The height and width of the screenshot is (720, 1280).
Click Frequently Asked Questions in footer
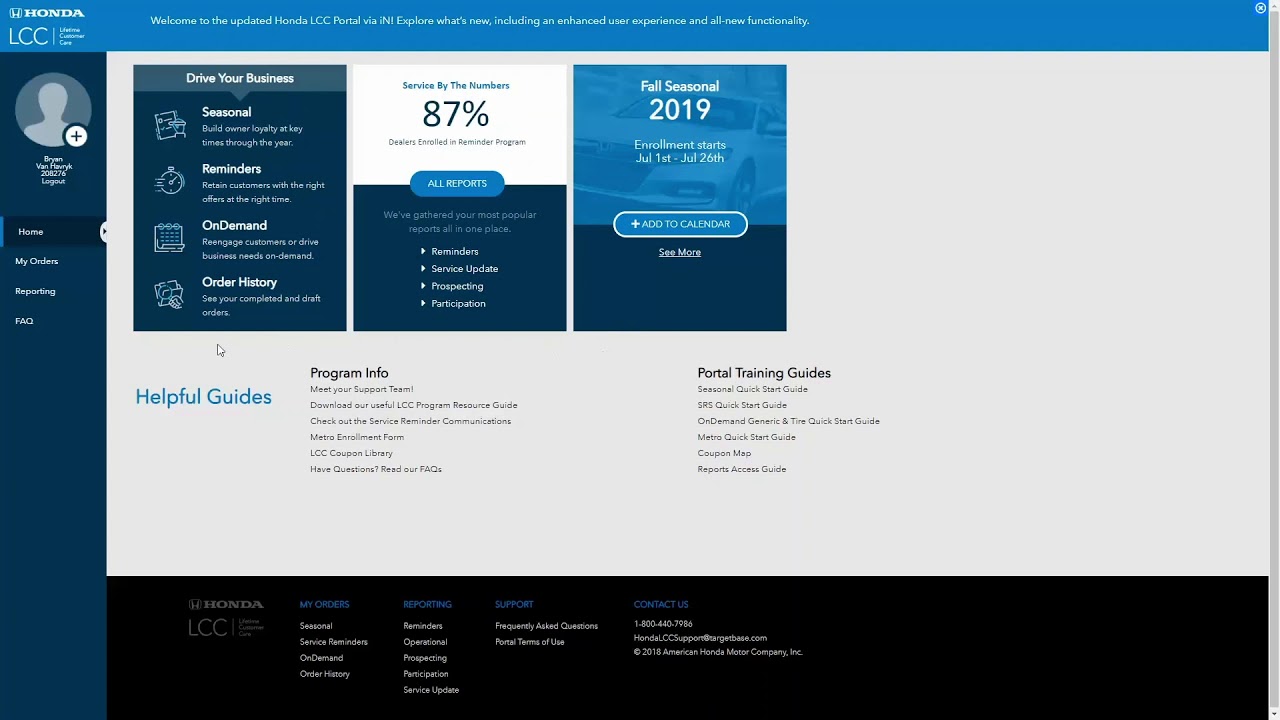(546, 626)
